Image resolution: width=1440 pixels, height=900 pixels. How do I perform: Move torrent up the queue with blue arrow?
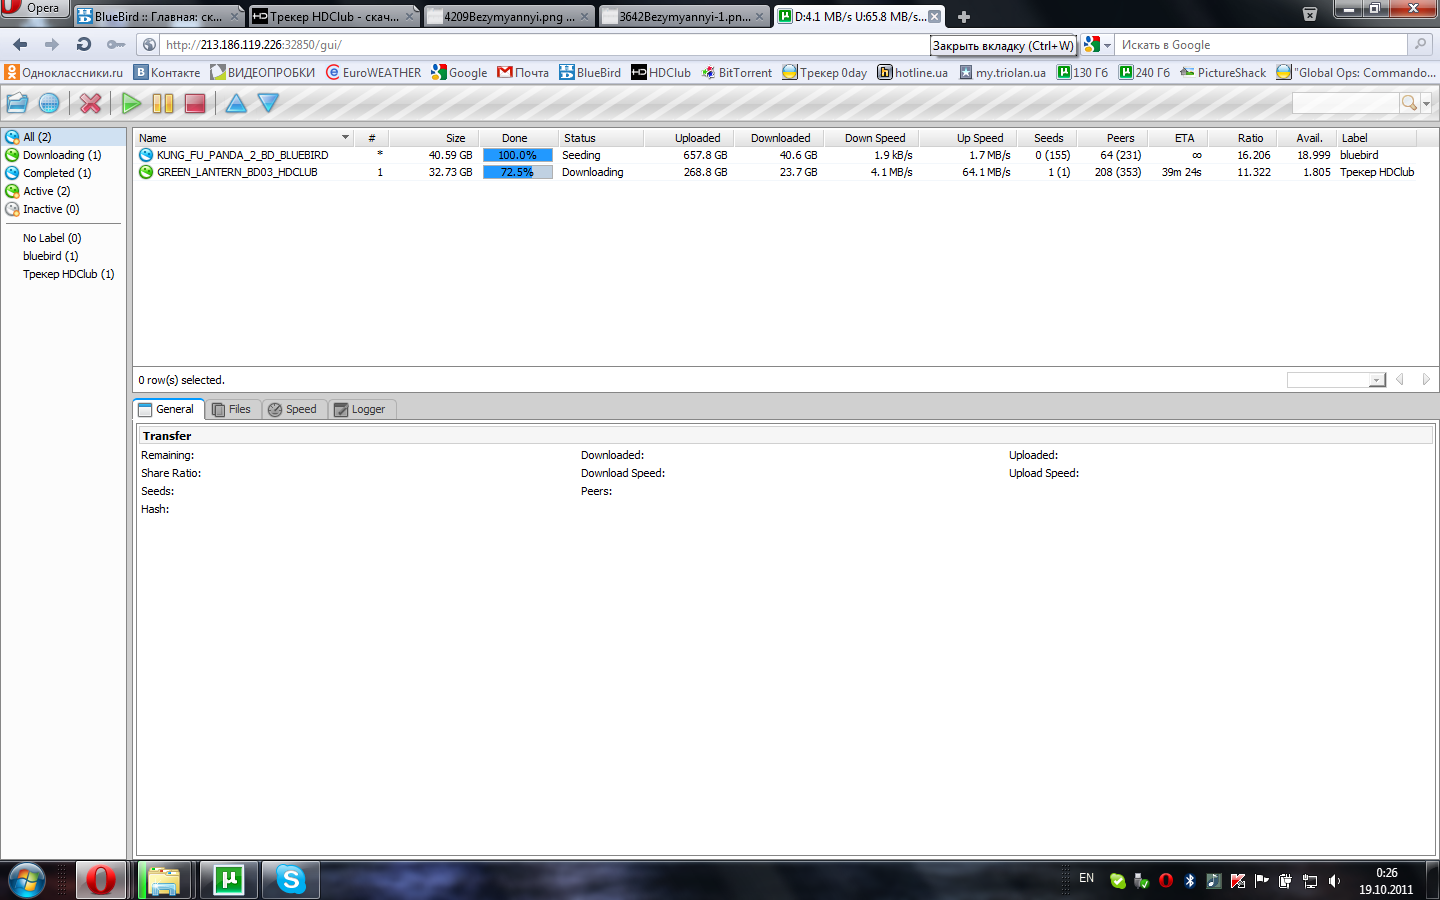(x=236, y=103)
